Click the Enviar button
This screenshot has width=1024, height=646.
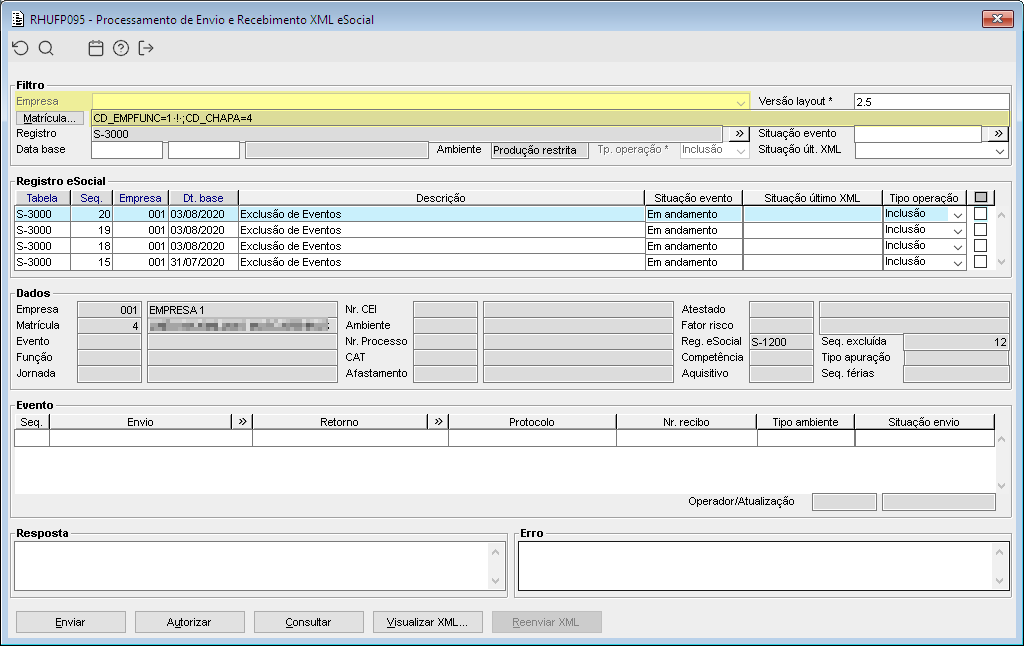[71, 622]
